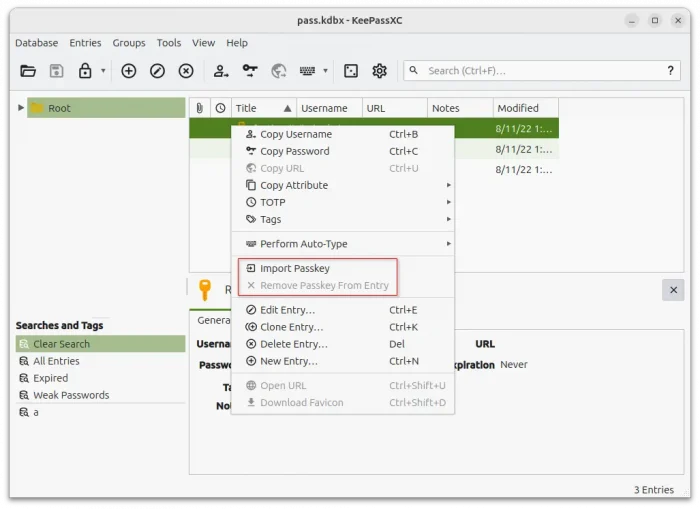Click the Copy Username toolbar icon

pyautogui.click(x=221, y=71)
